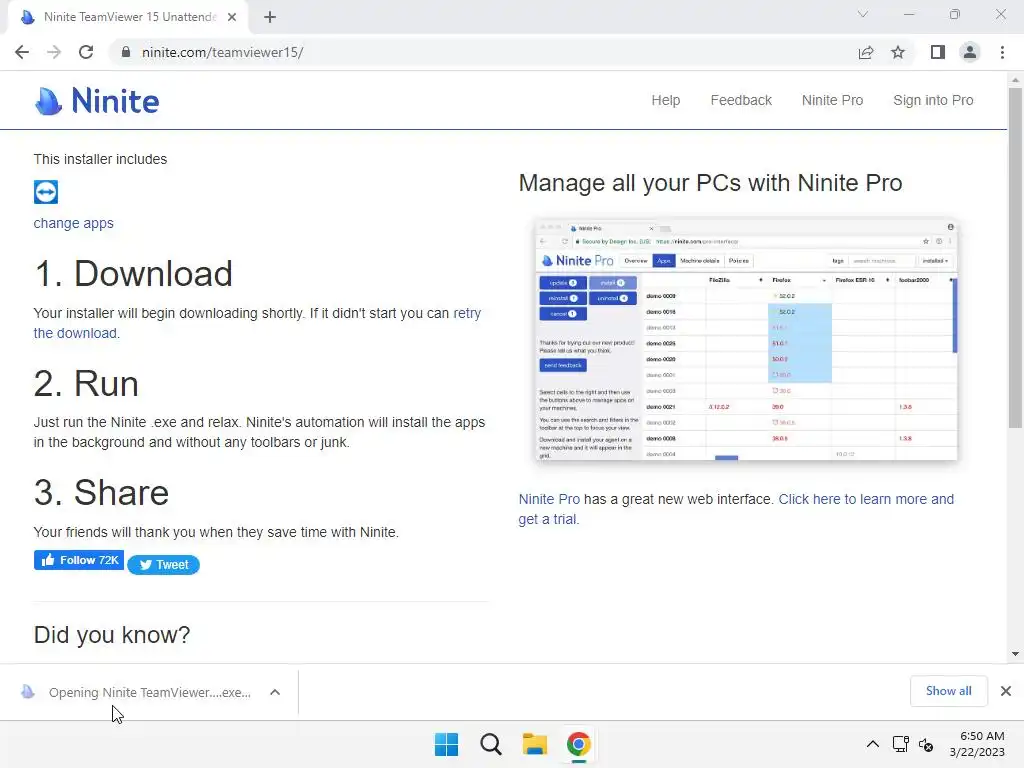
Task: Open the Feedback page
Action: pyautogui.click(x=741, y=100)
